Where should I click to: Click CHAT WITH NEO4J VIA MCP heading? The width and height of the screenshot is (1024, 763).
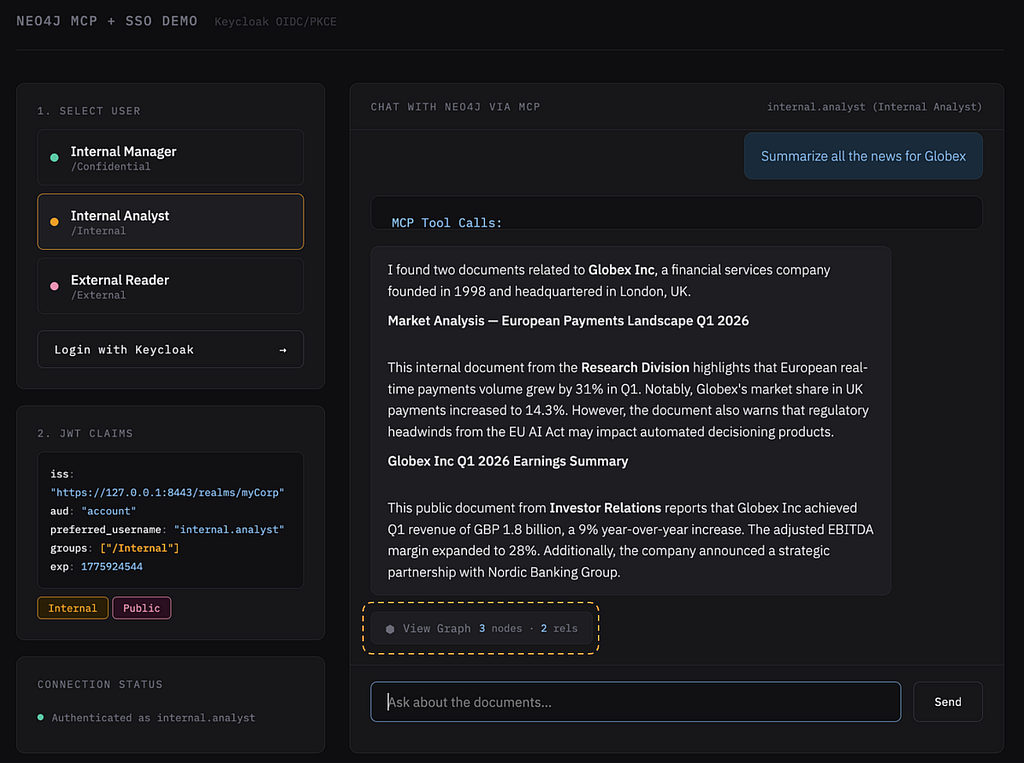point(456,106)
